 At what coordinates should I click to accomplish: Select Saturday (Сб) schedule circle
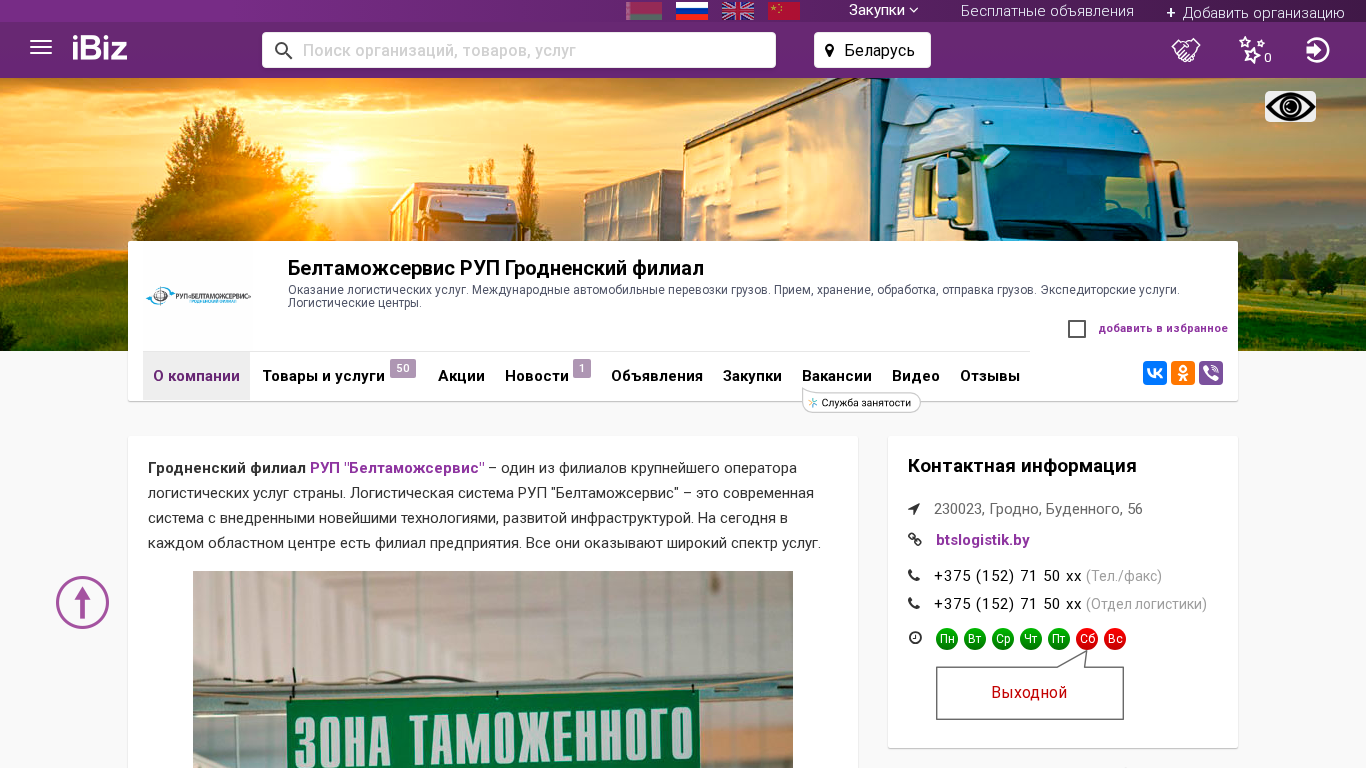[x=1087, y=639]
